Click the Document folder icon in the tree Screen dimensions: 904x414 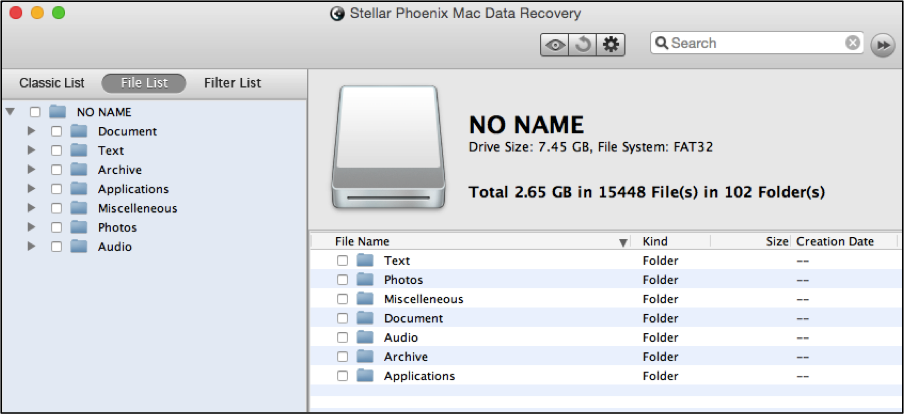click(78, 131)
